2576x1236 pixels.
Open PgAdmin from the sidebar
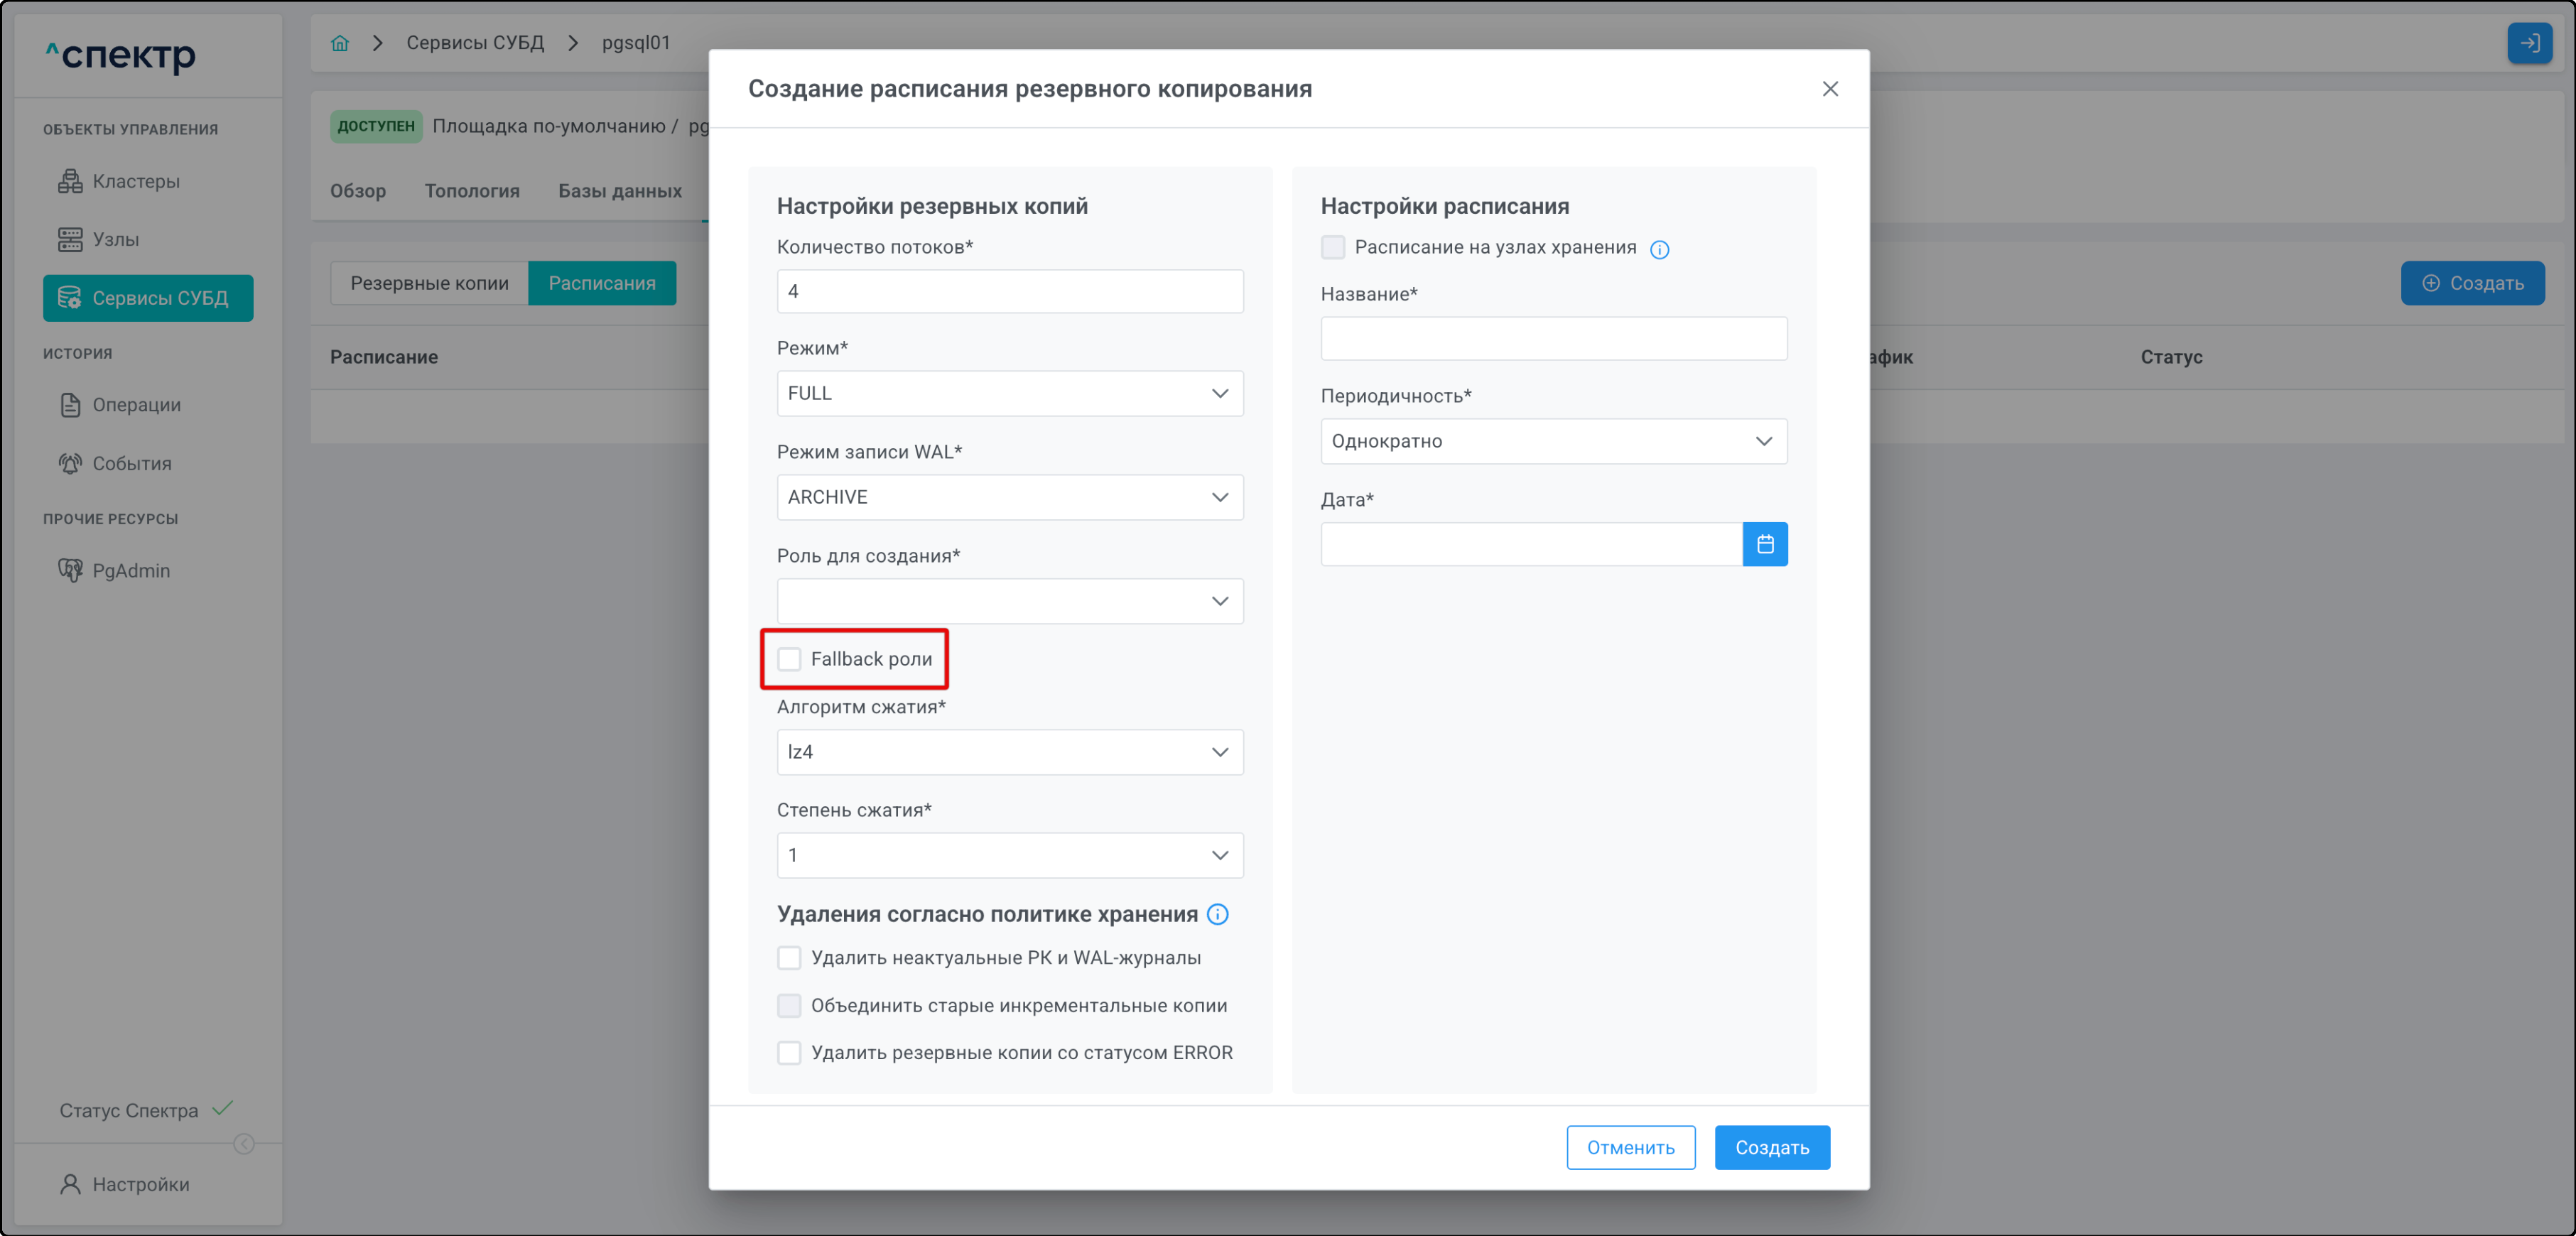pos(131,570)
